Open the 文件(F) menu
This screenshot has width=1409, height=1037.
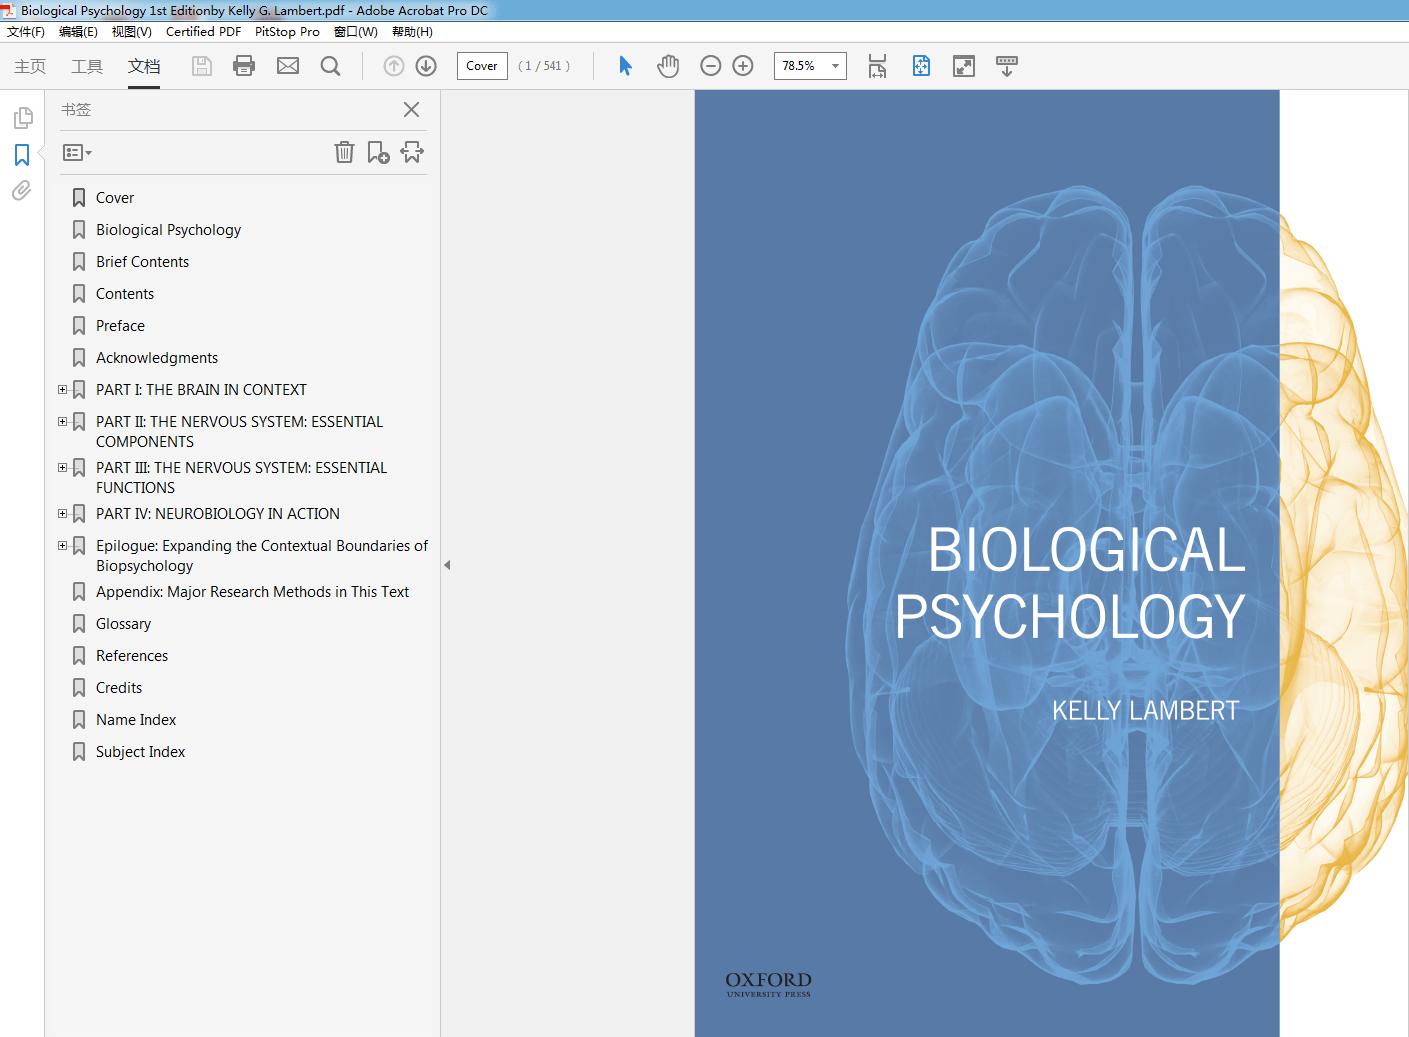[x=26, y=32]
